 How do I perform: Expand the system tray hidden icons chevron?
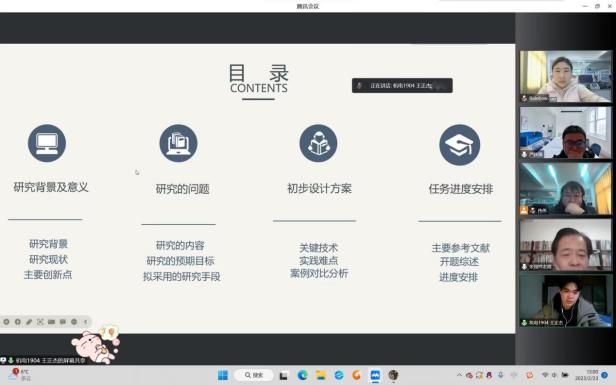pyautogui.click(x=459, y=375)
